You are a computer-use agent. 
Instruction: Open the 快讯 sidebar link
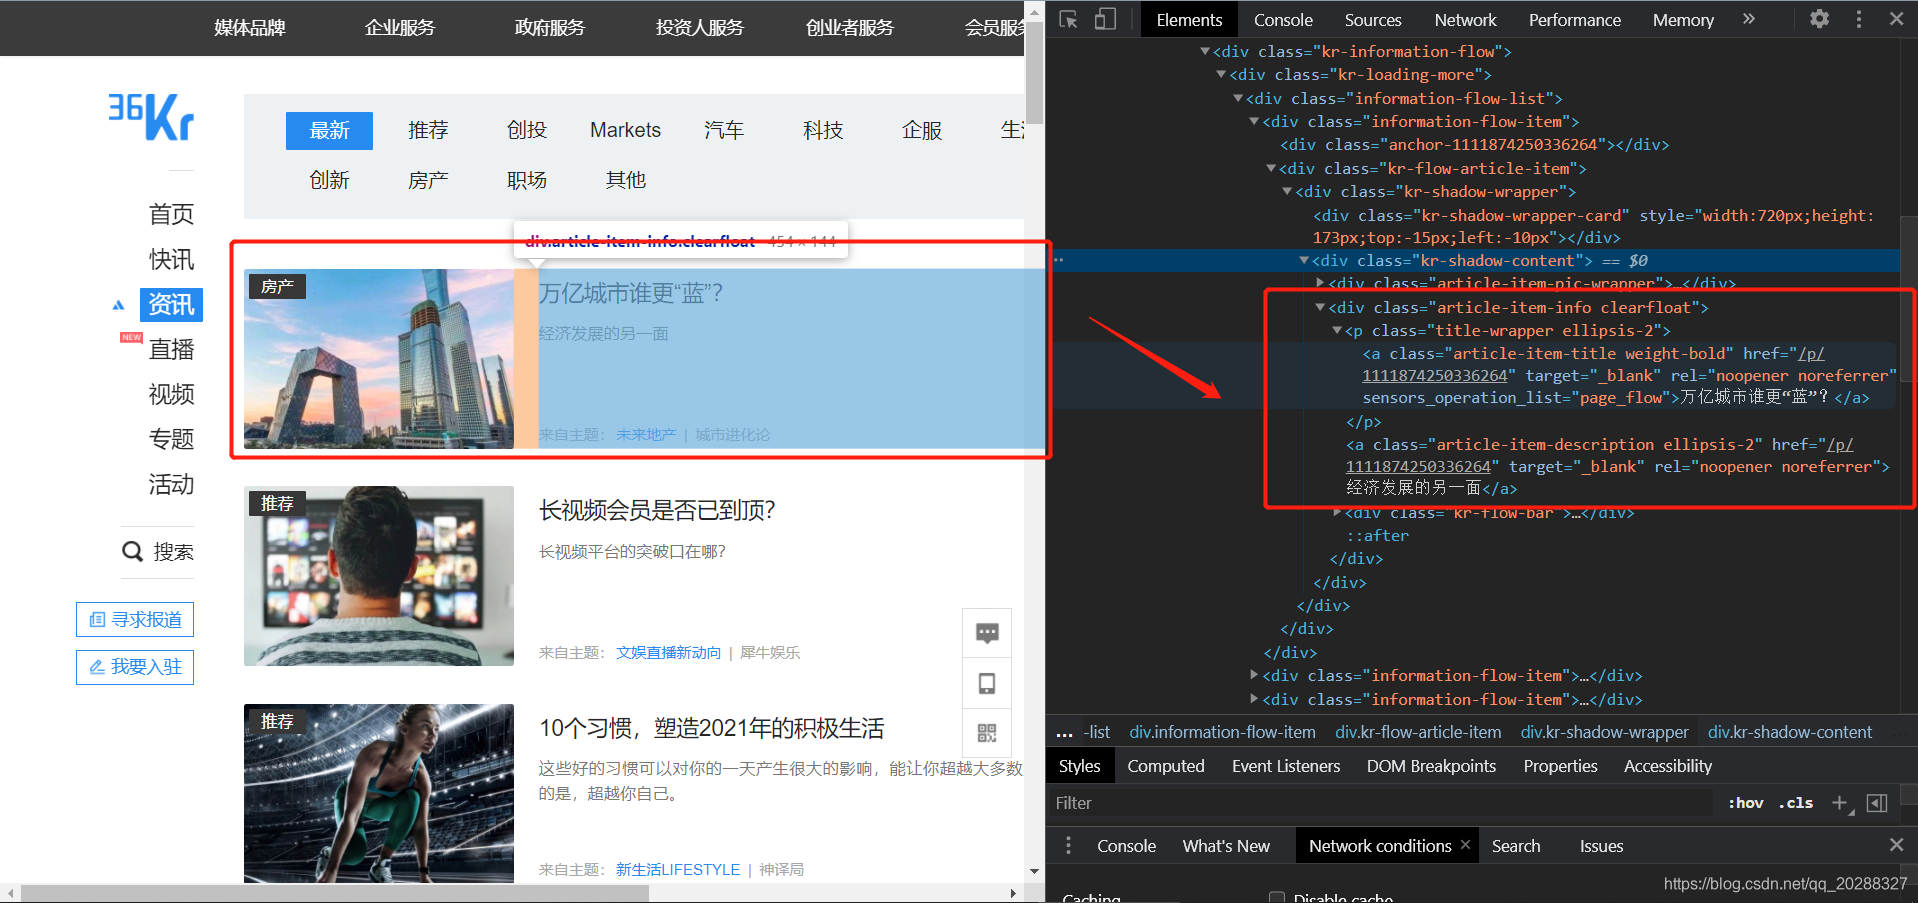tap(171, 260)
